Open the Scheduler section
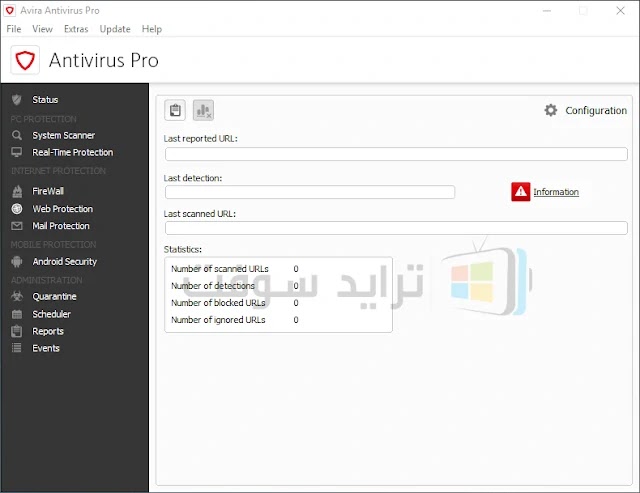 coord(51,314)
